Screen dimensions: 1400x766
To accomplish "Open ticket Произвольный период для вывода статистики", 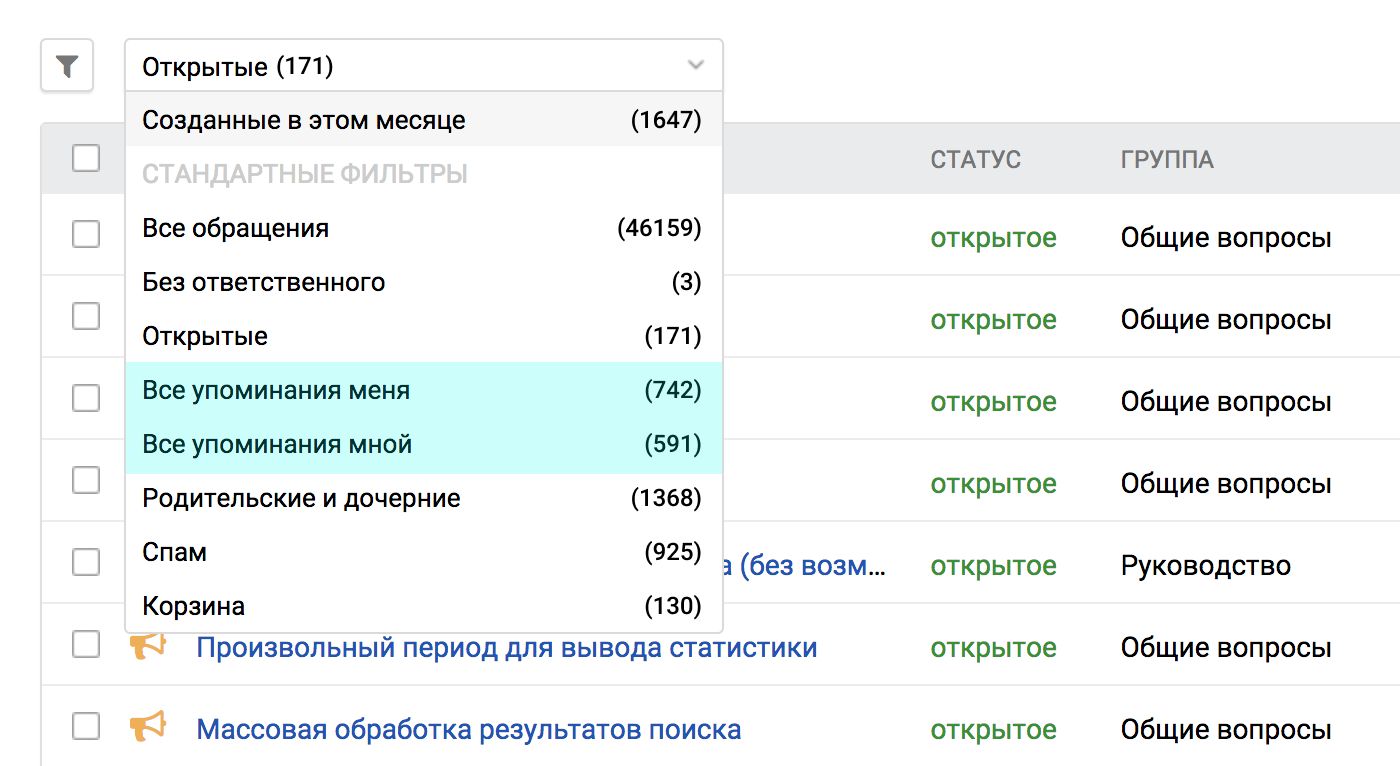I will pyautogui.click(x=506, y=648).
